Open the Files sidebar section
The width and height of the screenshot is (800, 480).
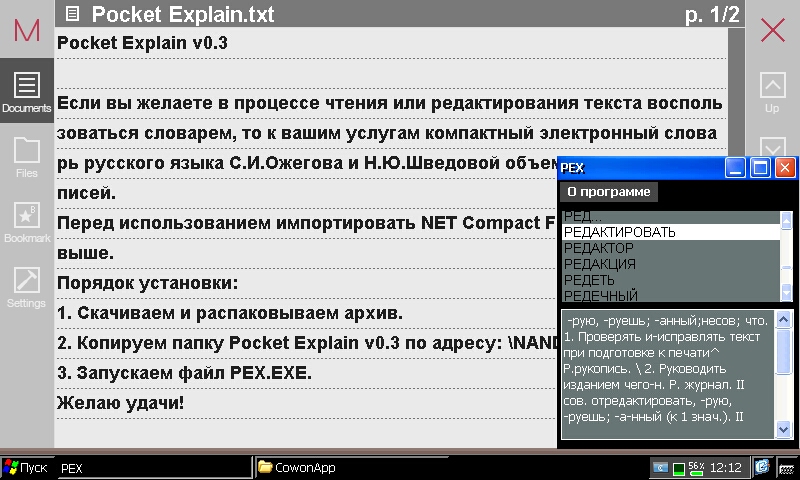coord(27,157)
